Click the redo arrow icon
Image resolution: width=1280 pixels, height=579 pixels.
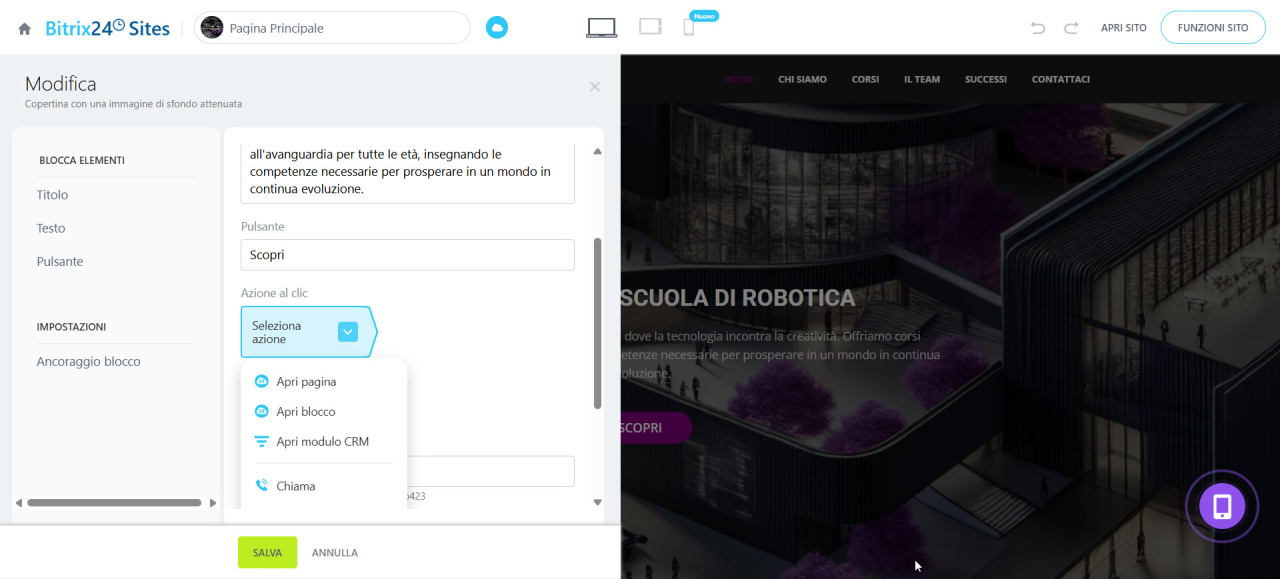(x=1071, y=28)
